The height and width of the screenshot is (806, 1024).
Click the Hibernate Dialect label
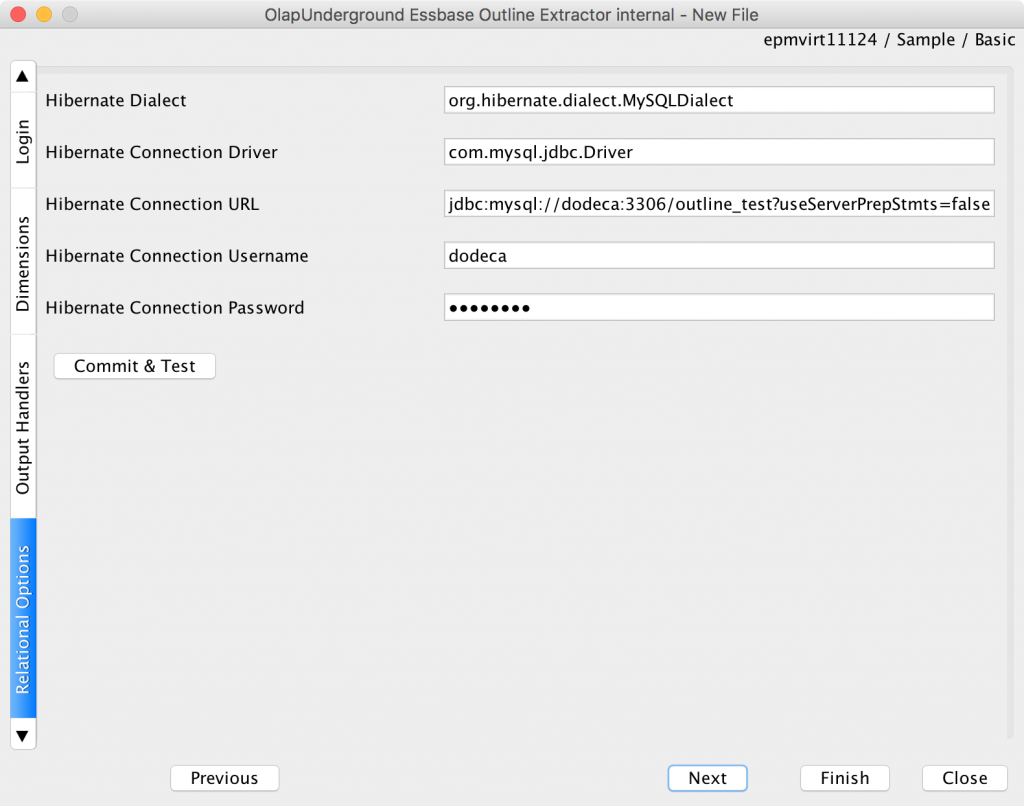(x=116, y=100)
